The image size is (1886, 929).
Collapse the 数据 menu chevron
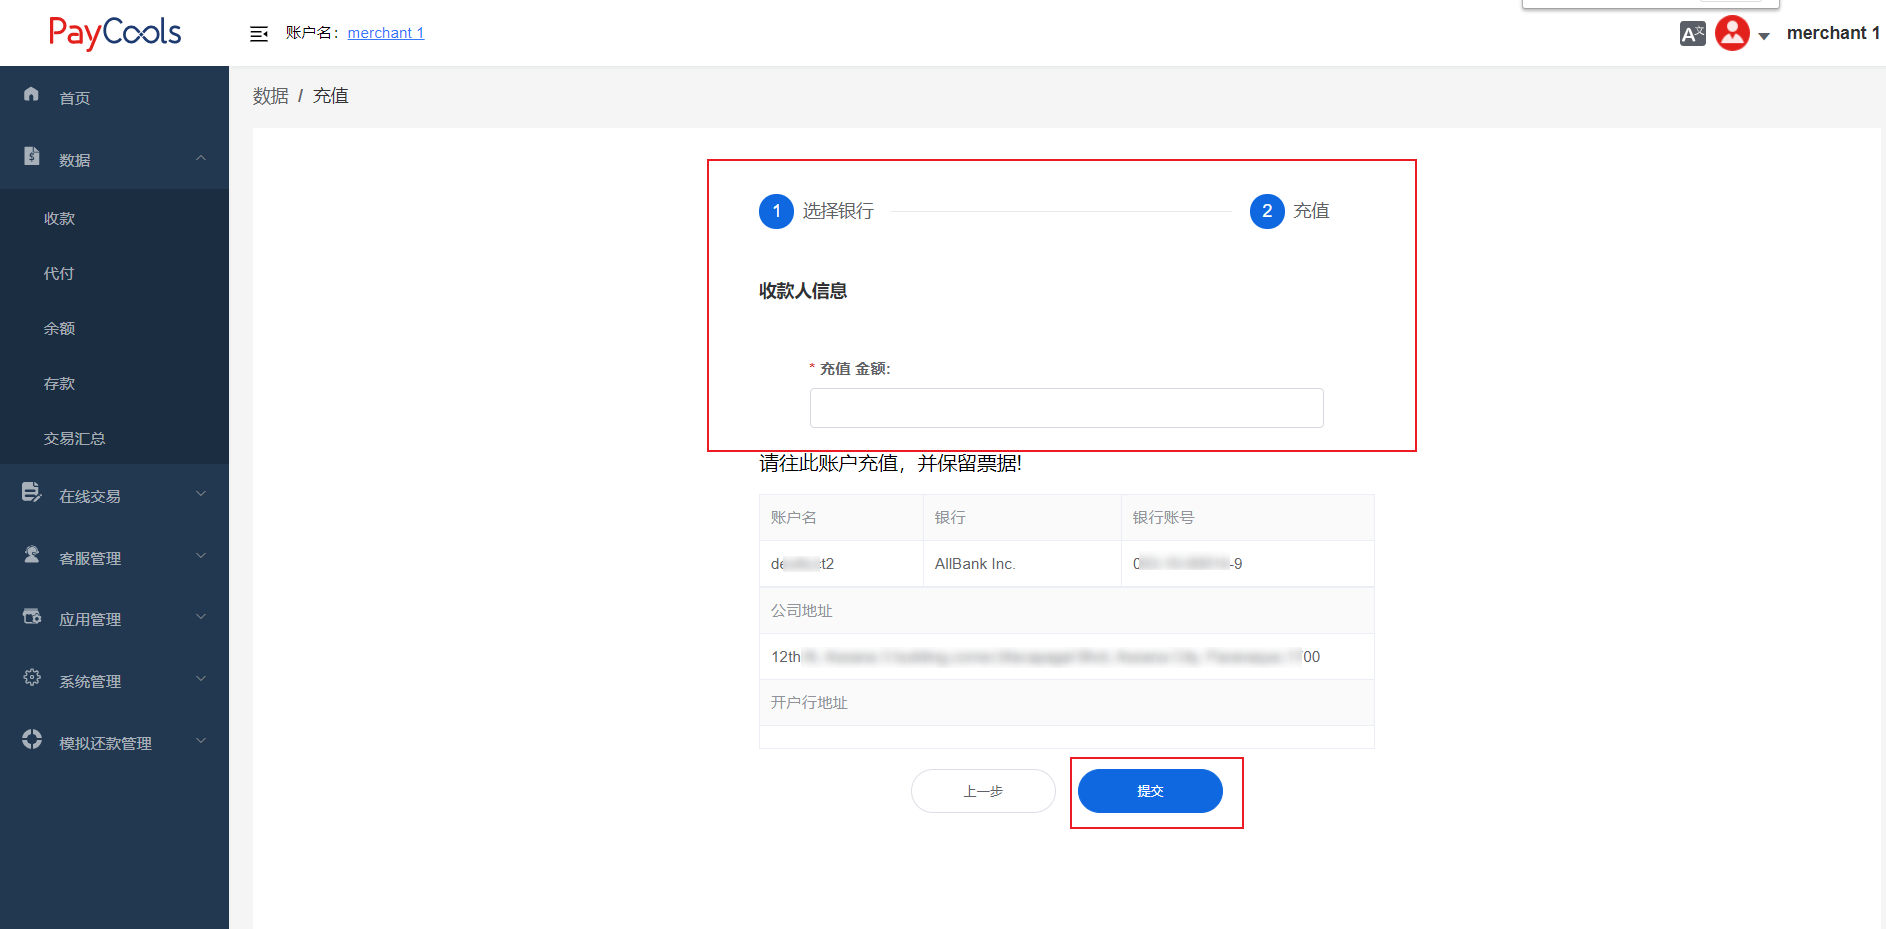click(201, 158)
